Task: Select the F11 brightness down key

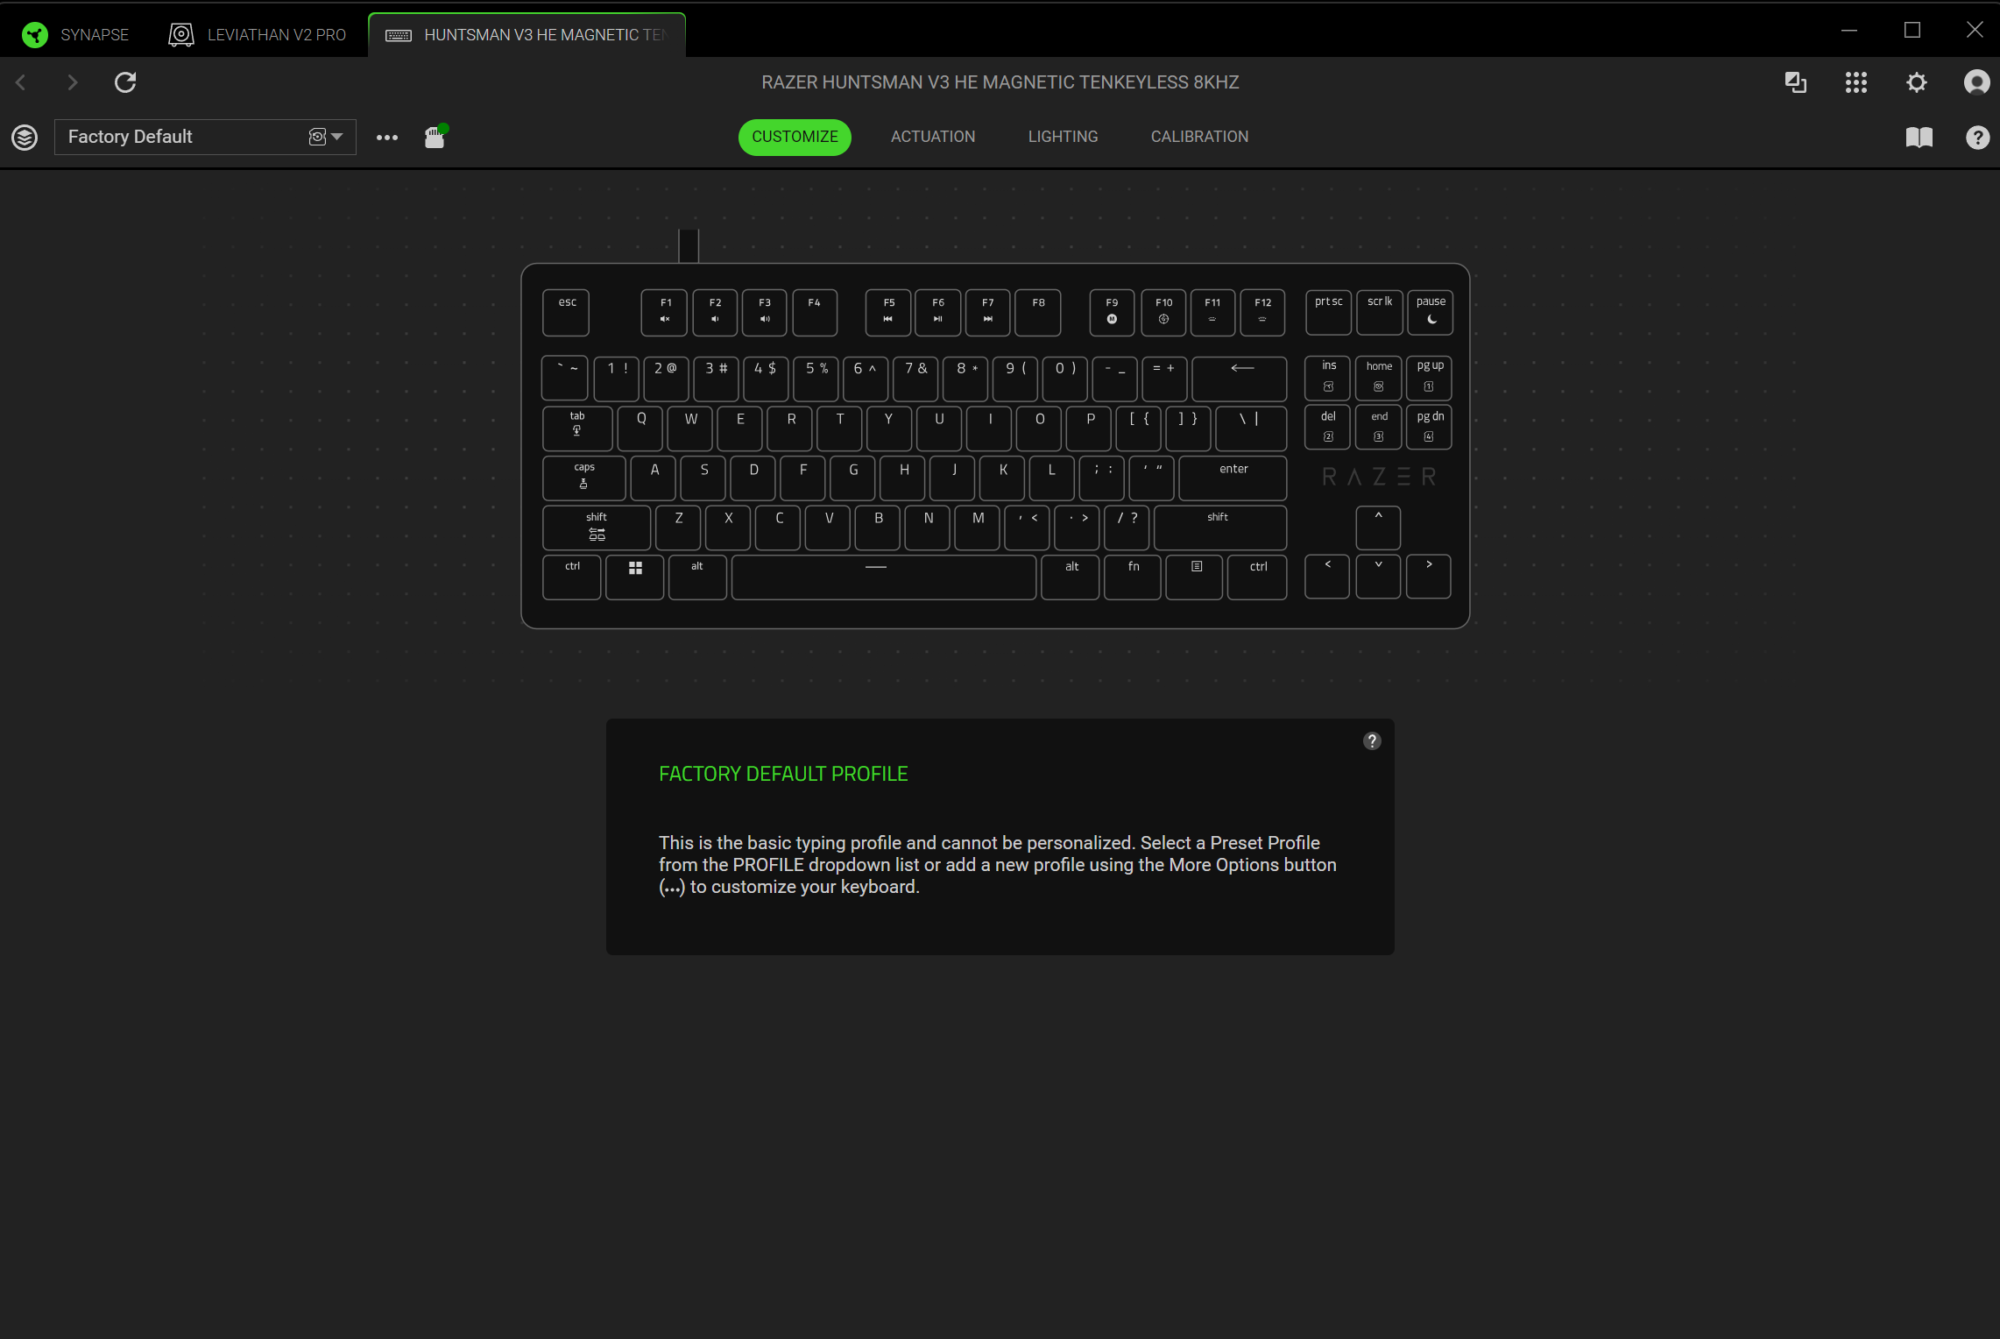Action: [1213, 313]
